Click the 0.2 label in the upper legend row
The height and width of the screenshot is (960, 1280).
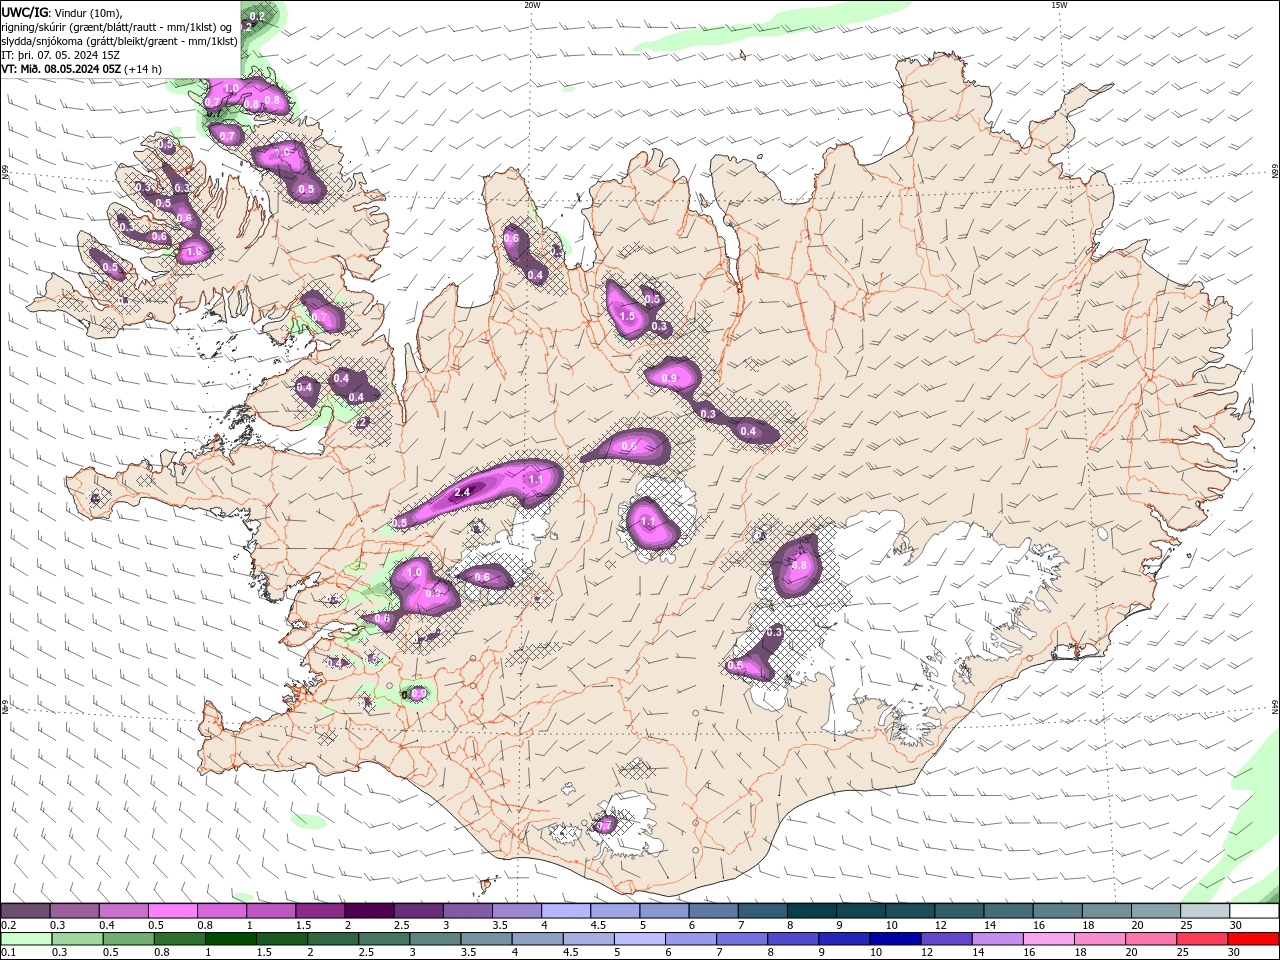tap(9, 925)
